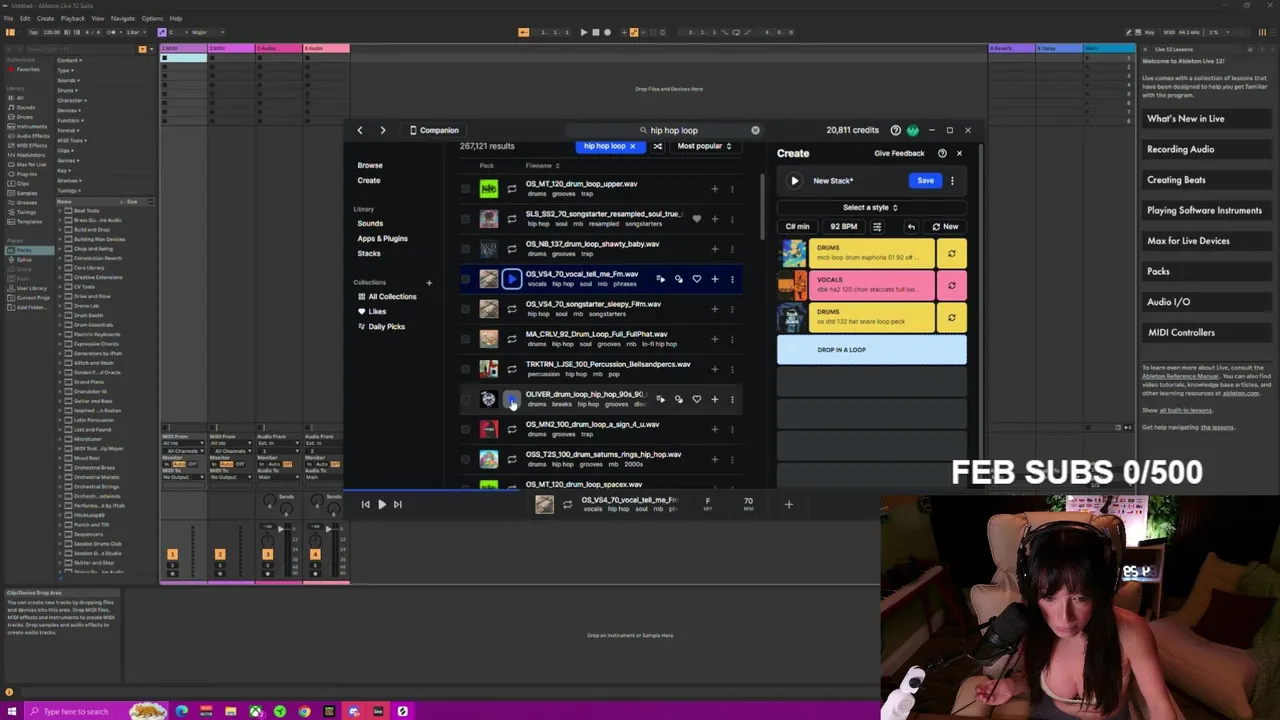Regenerate the DRUMS hat snare loop layer
The height and width of the screenshot is (720, 1280).
click(x=951, y=318)
